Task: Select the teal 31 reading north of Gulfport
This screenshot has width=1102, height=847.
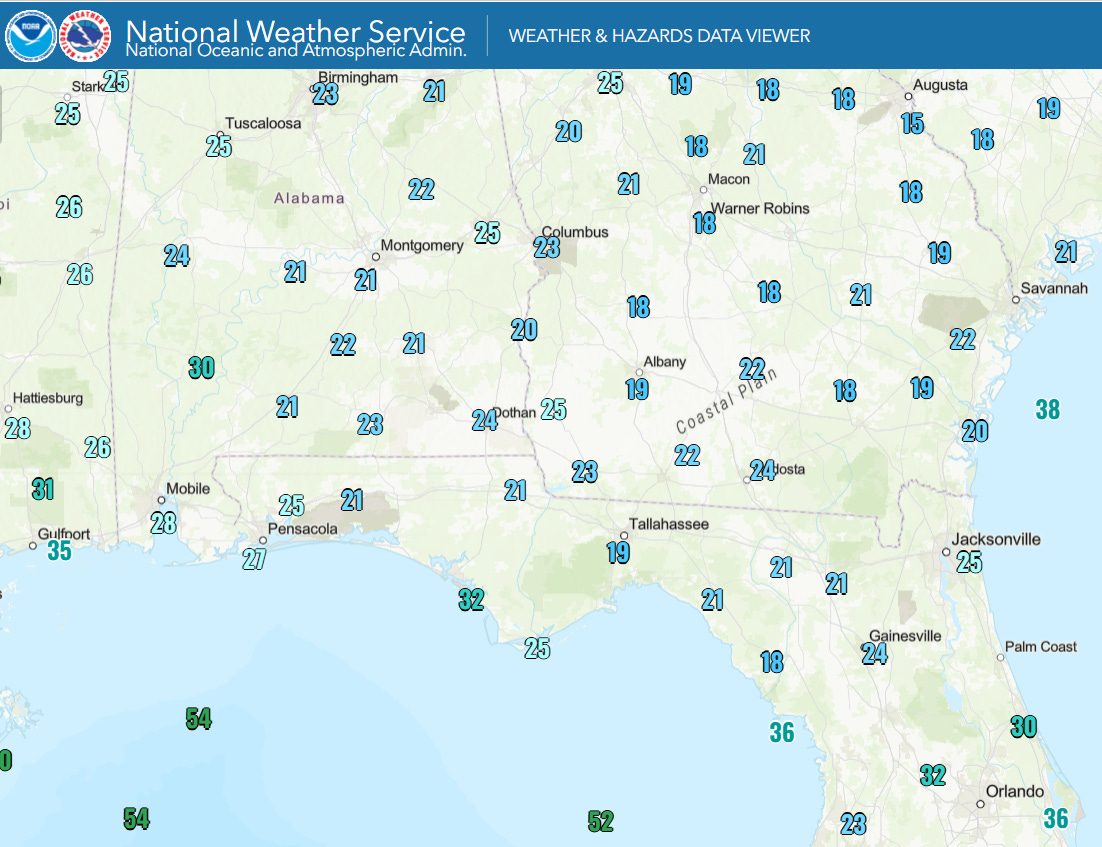Action: [x=43, y=489]
